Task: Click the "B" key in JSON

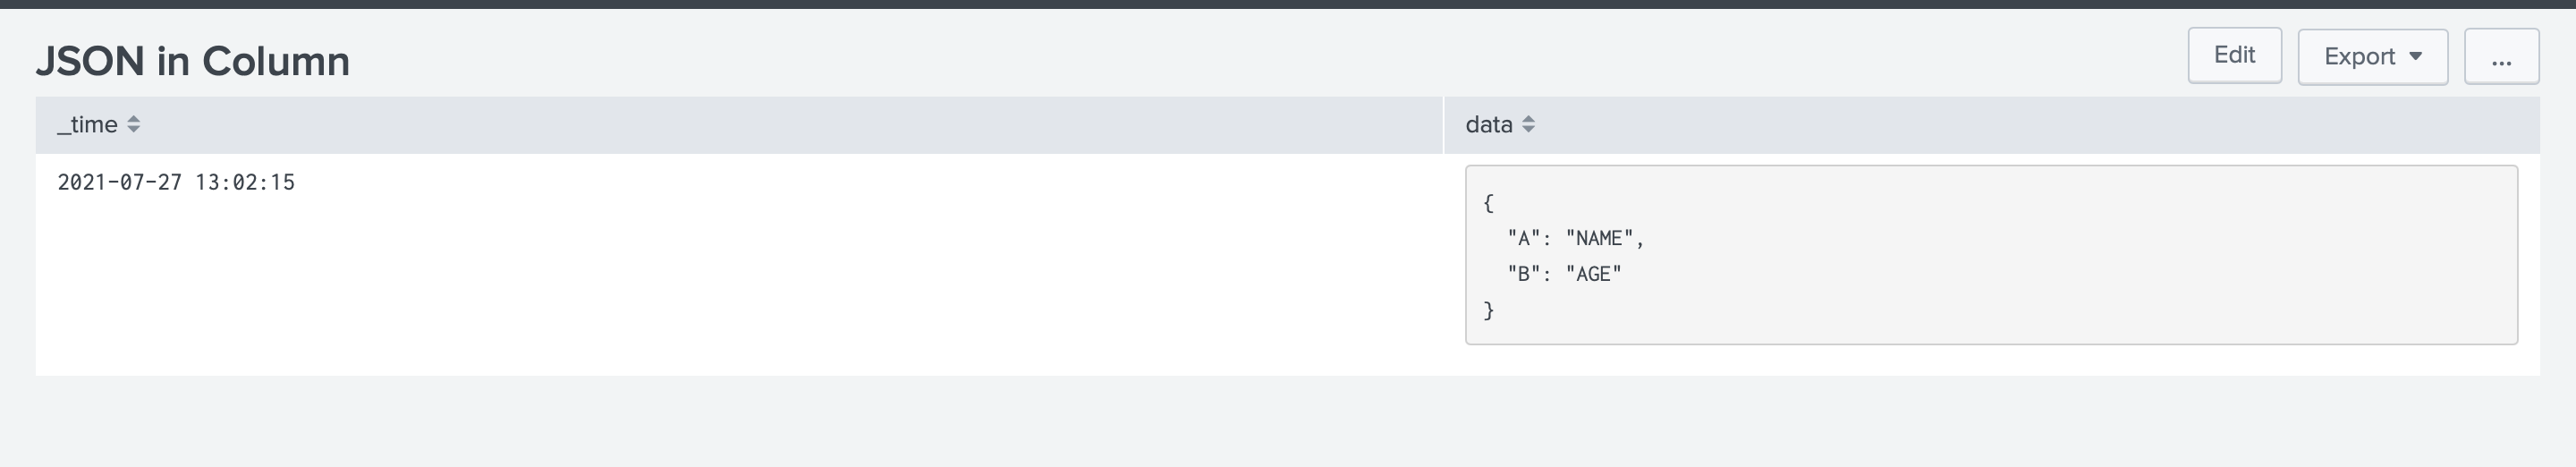Action: pyautogui.click(x=1524, y=274)
